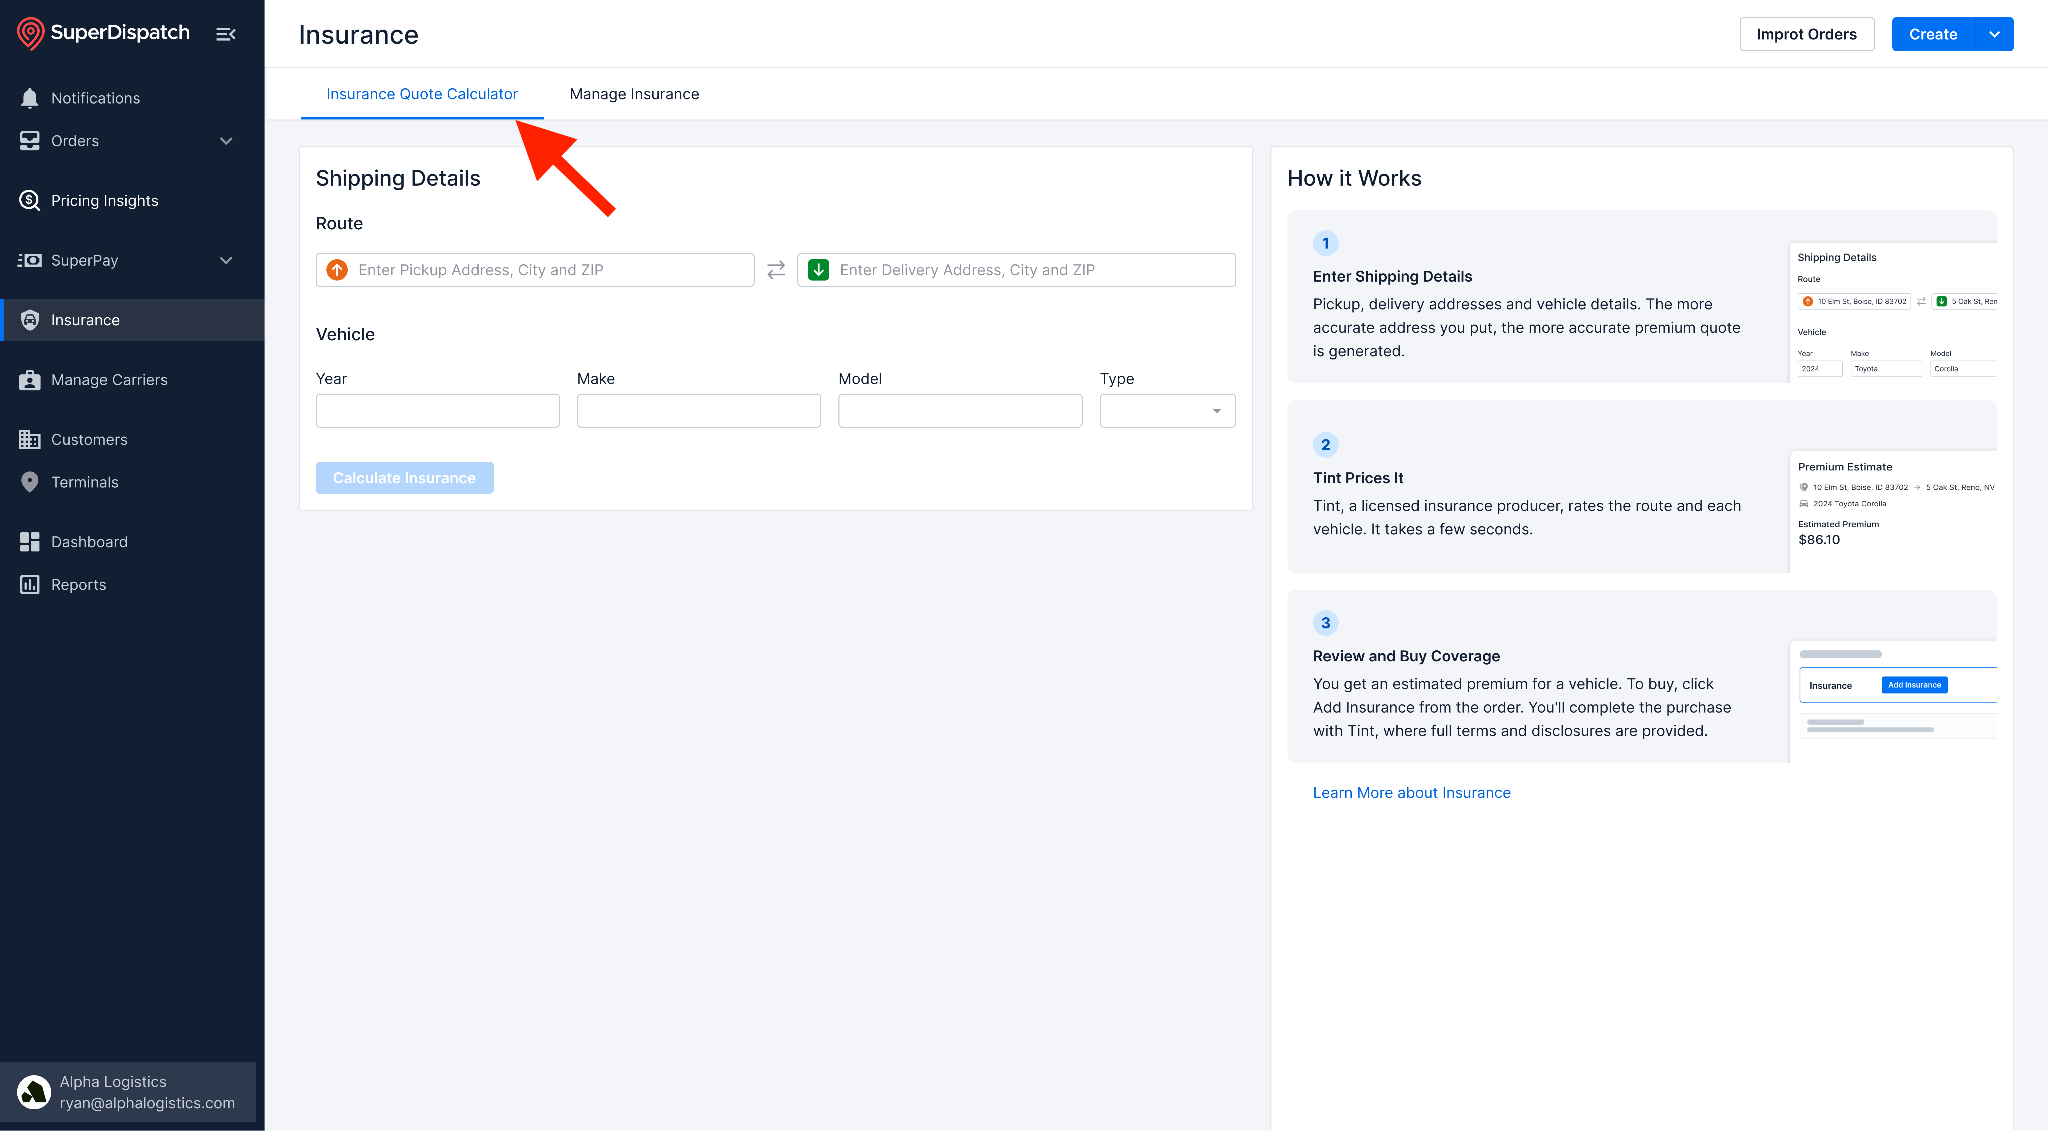Open the vehicle Type dropdown

(x=1167, y=411)
